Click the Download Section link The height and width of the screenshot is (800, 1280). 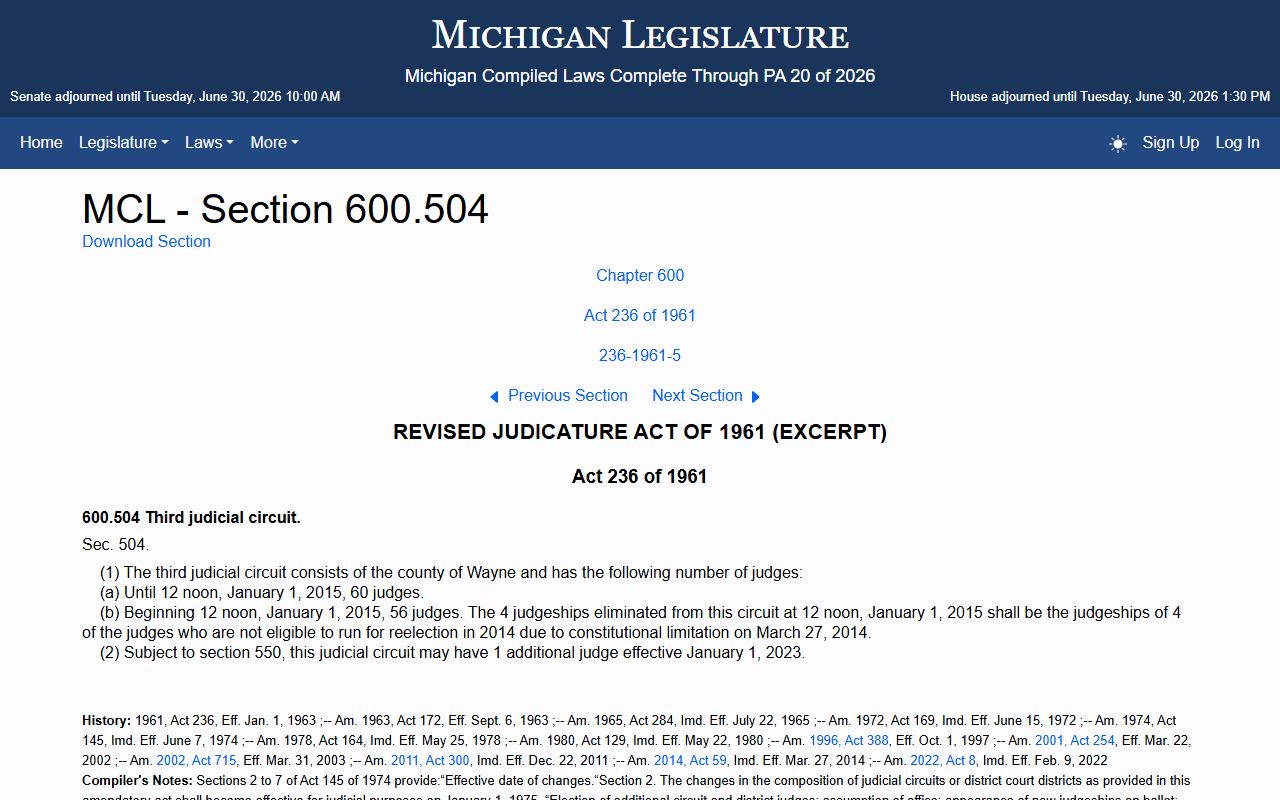pyautogui.click(x=146, y=241)
